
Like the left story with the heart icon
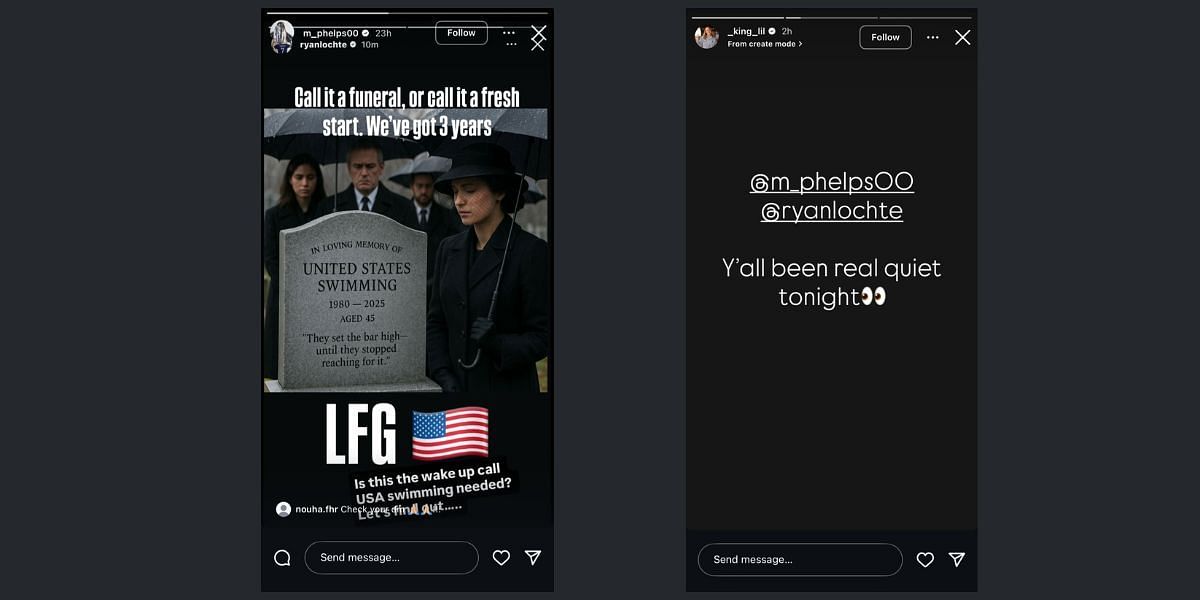(501, 558)
